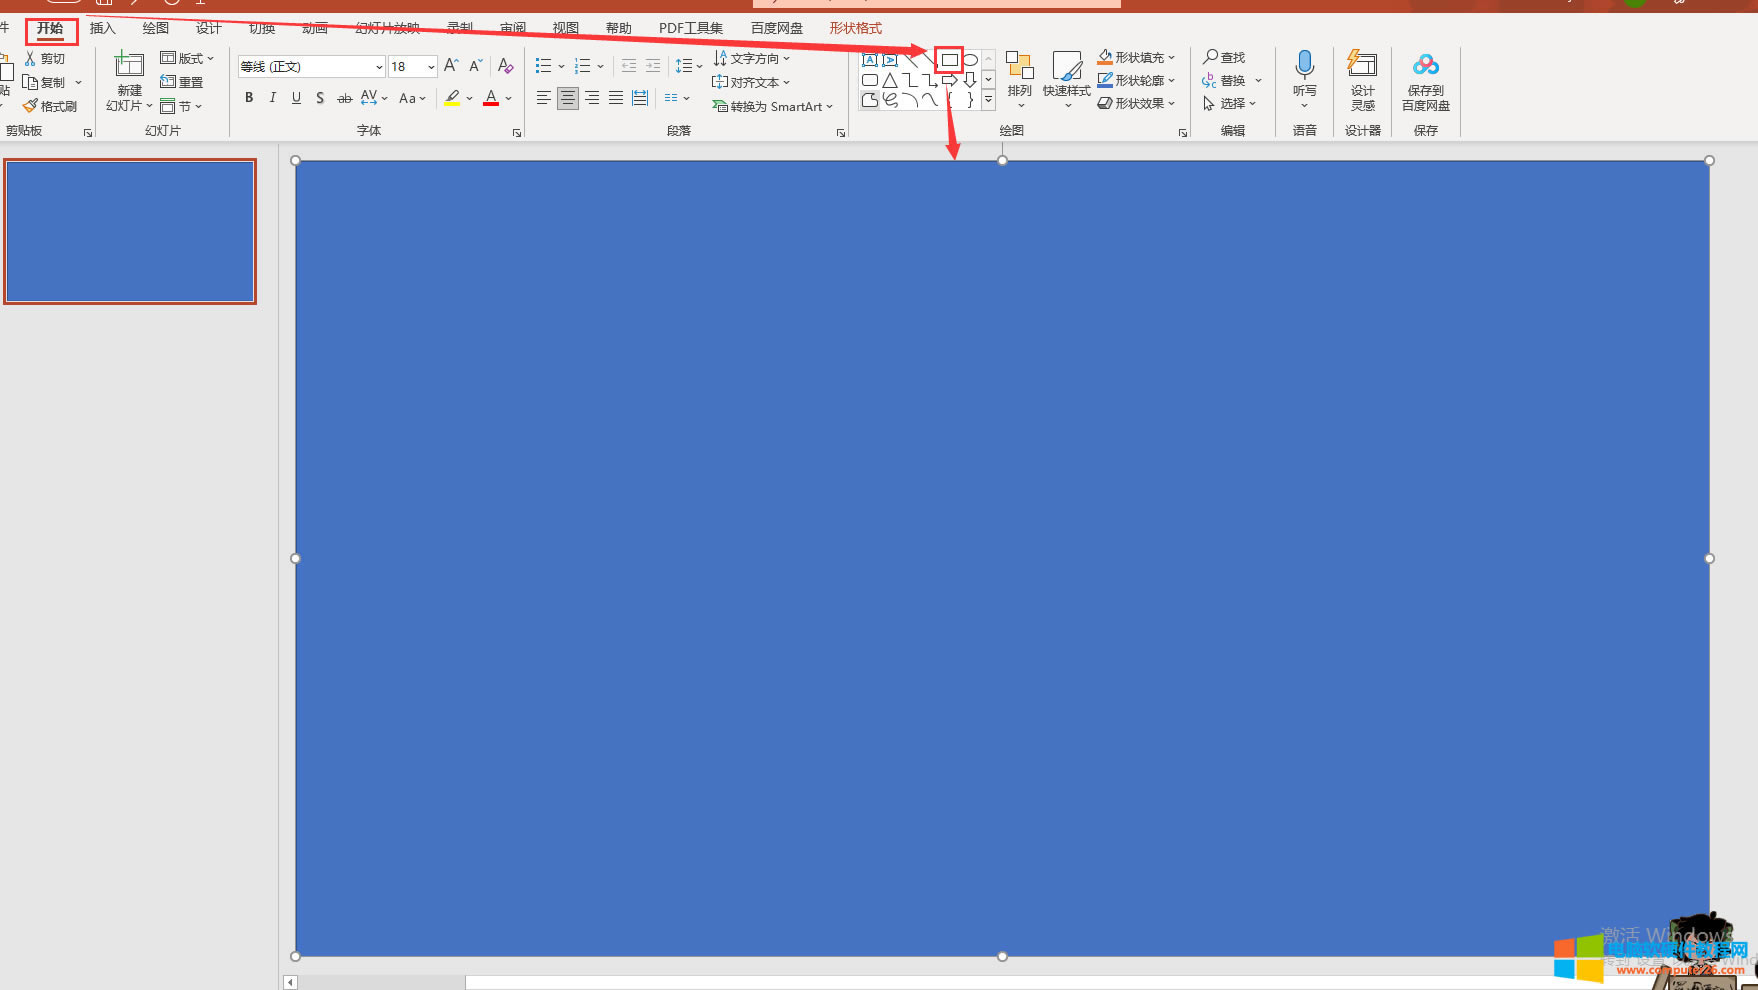Open the PDF工具集 tab
The height and width of the screenshot is (990, 1758).
(x=691, y=28)
